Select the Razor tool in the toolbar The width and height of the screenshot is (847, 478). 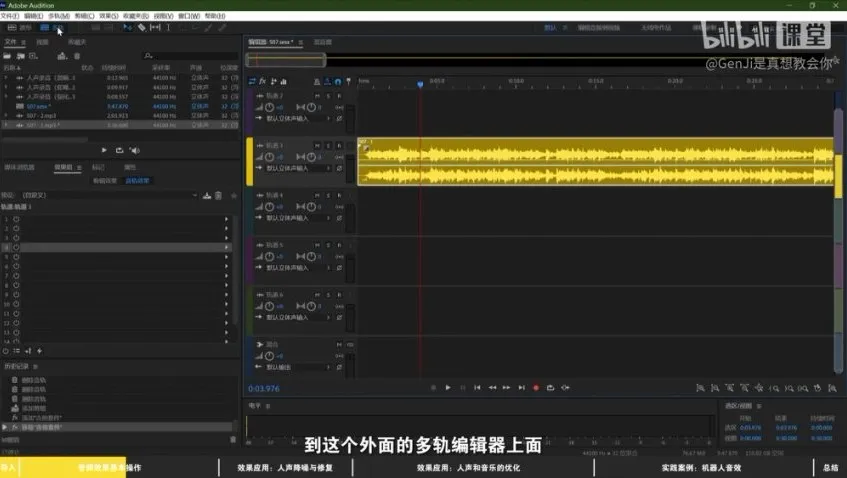click(x=142, y=28)
